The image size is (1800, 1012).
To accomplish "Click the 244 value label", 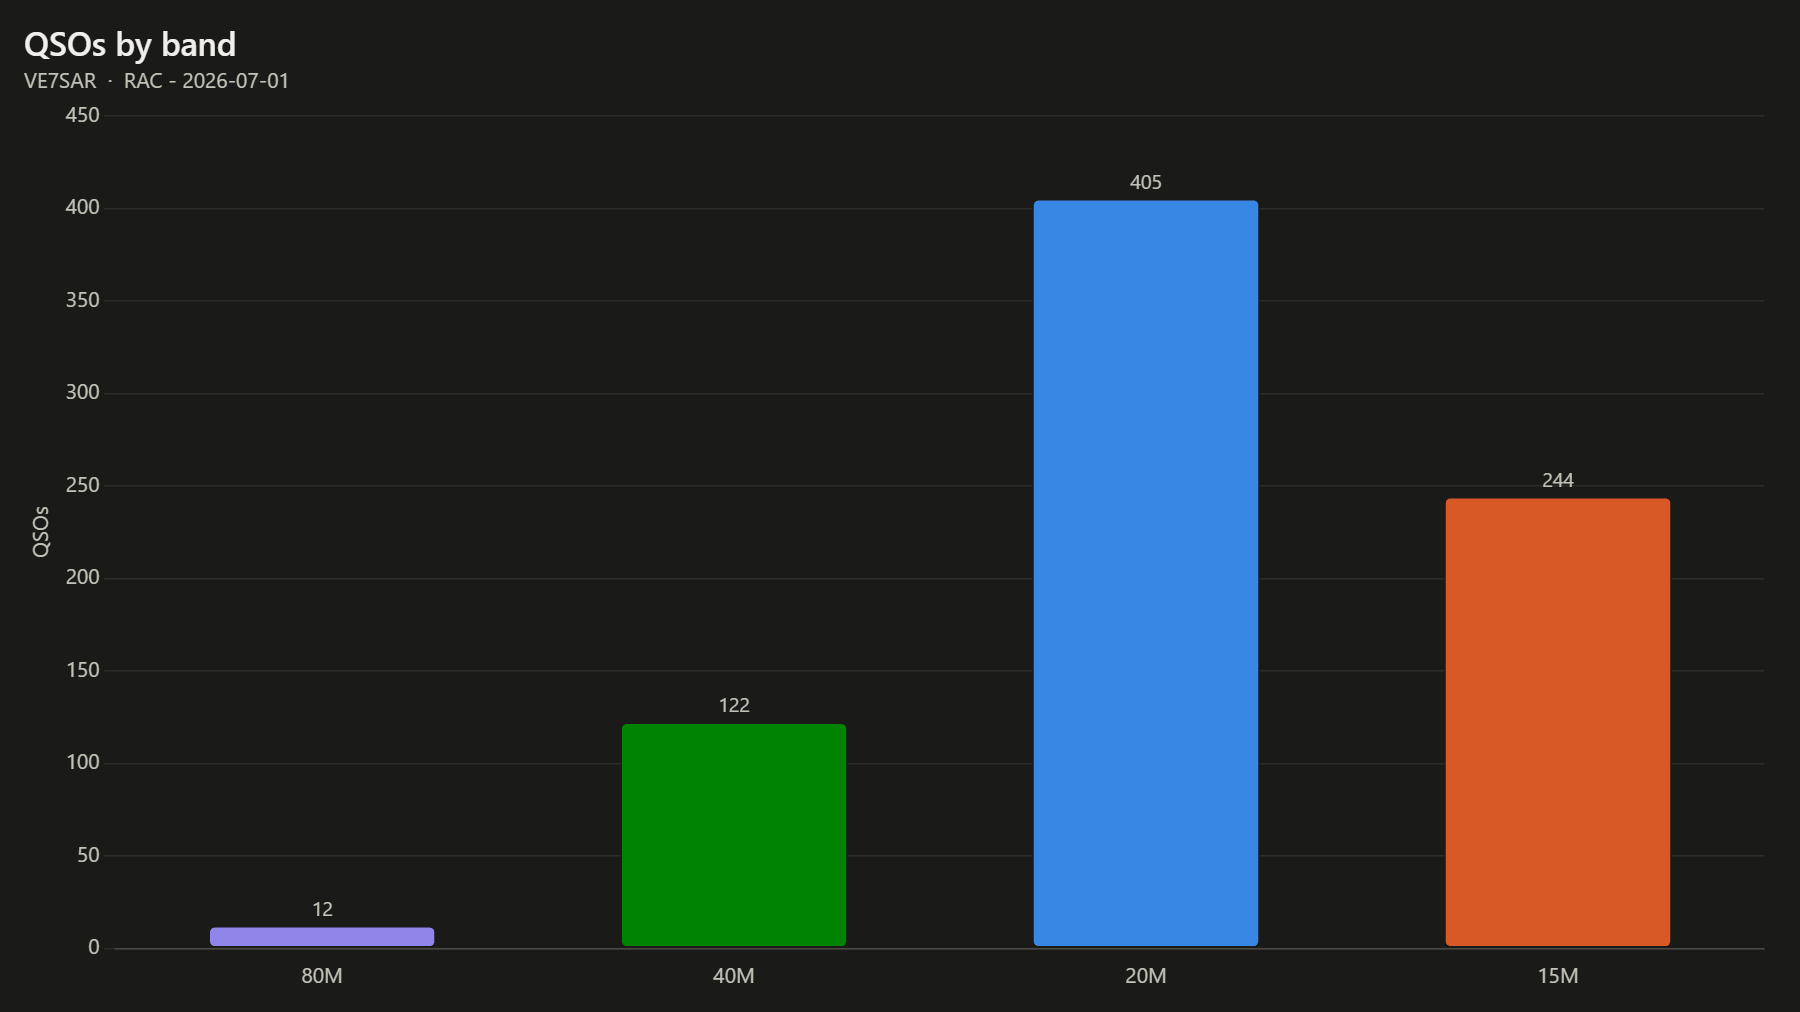I will pos(1558,480).
